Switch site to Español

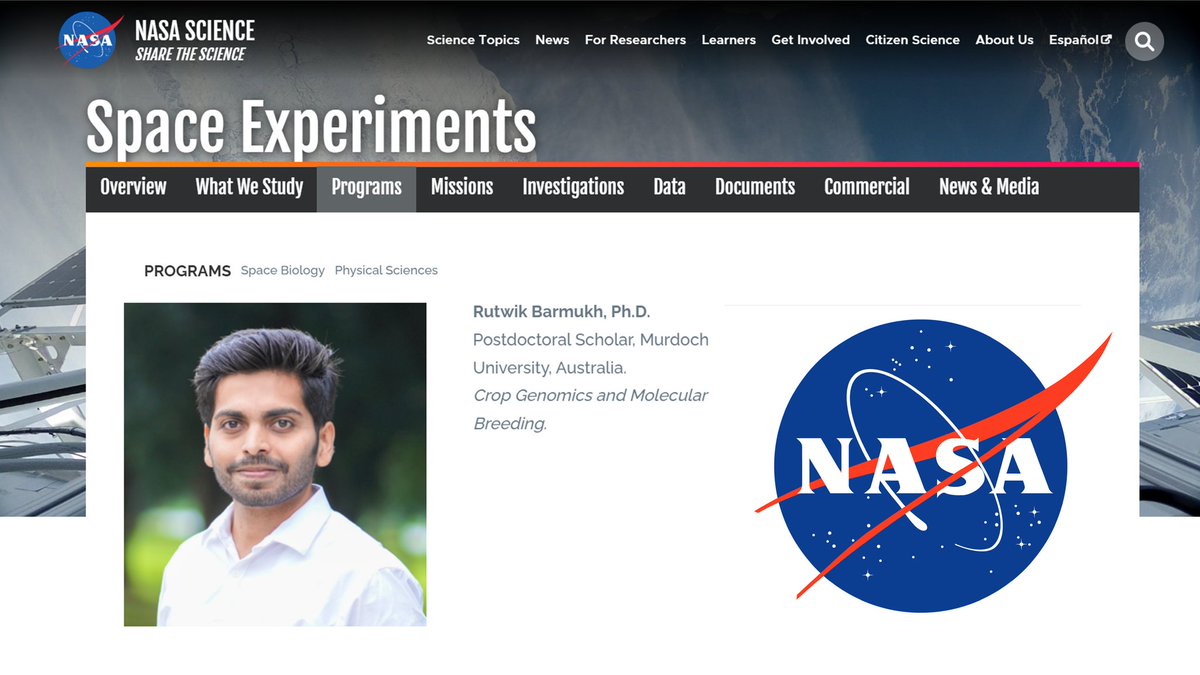pos(1074,40)
